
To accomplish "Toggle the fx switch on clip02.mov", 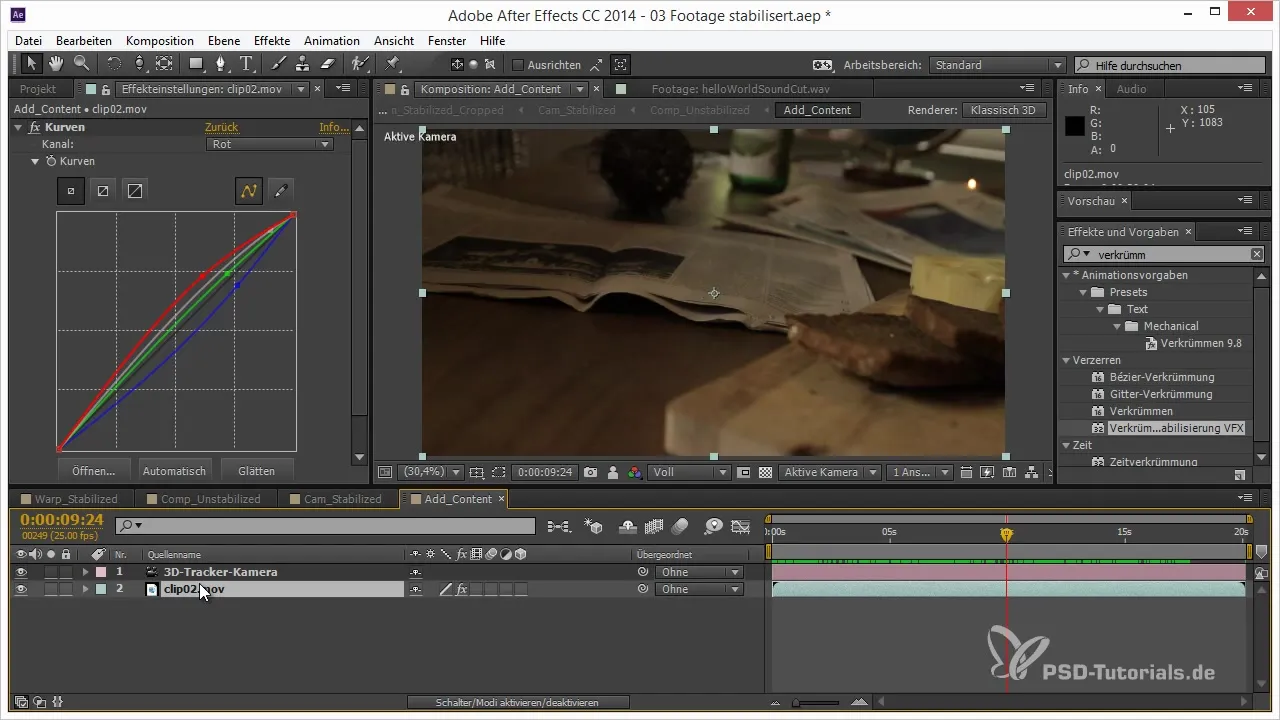I will 462,589.
